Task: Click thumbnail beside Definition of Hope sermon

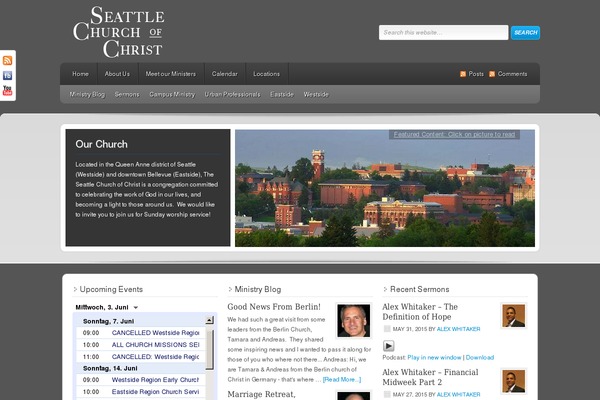Action: 514,316
